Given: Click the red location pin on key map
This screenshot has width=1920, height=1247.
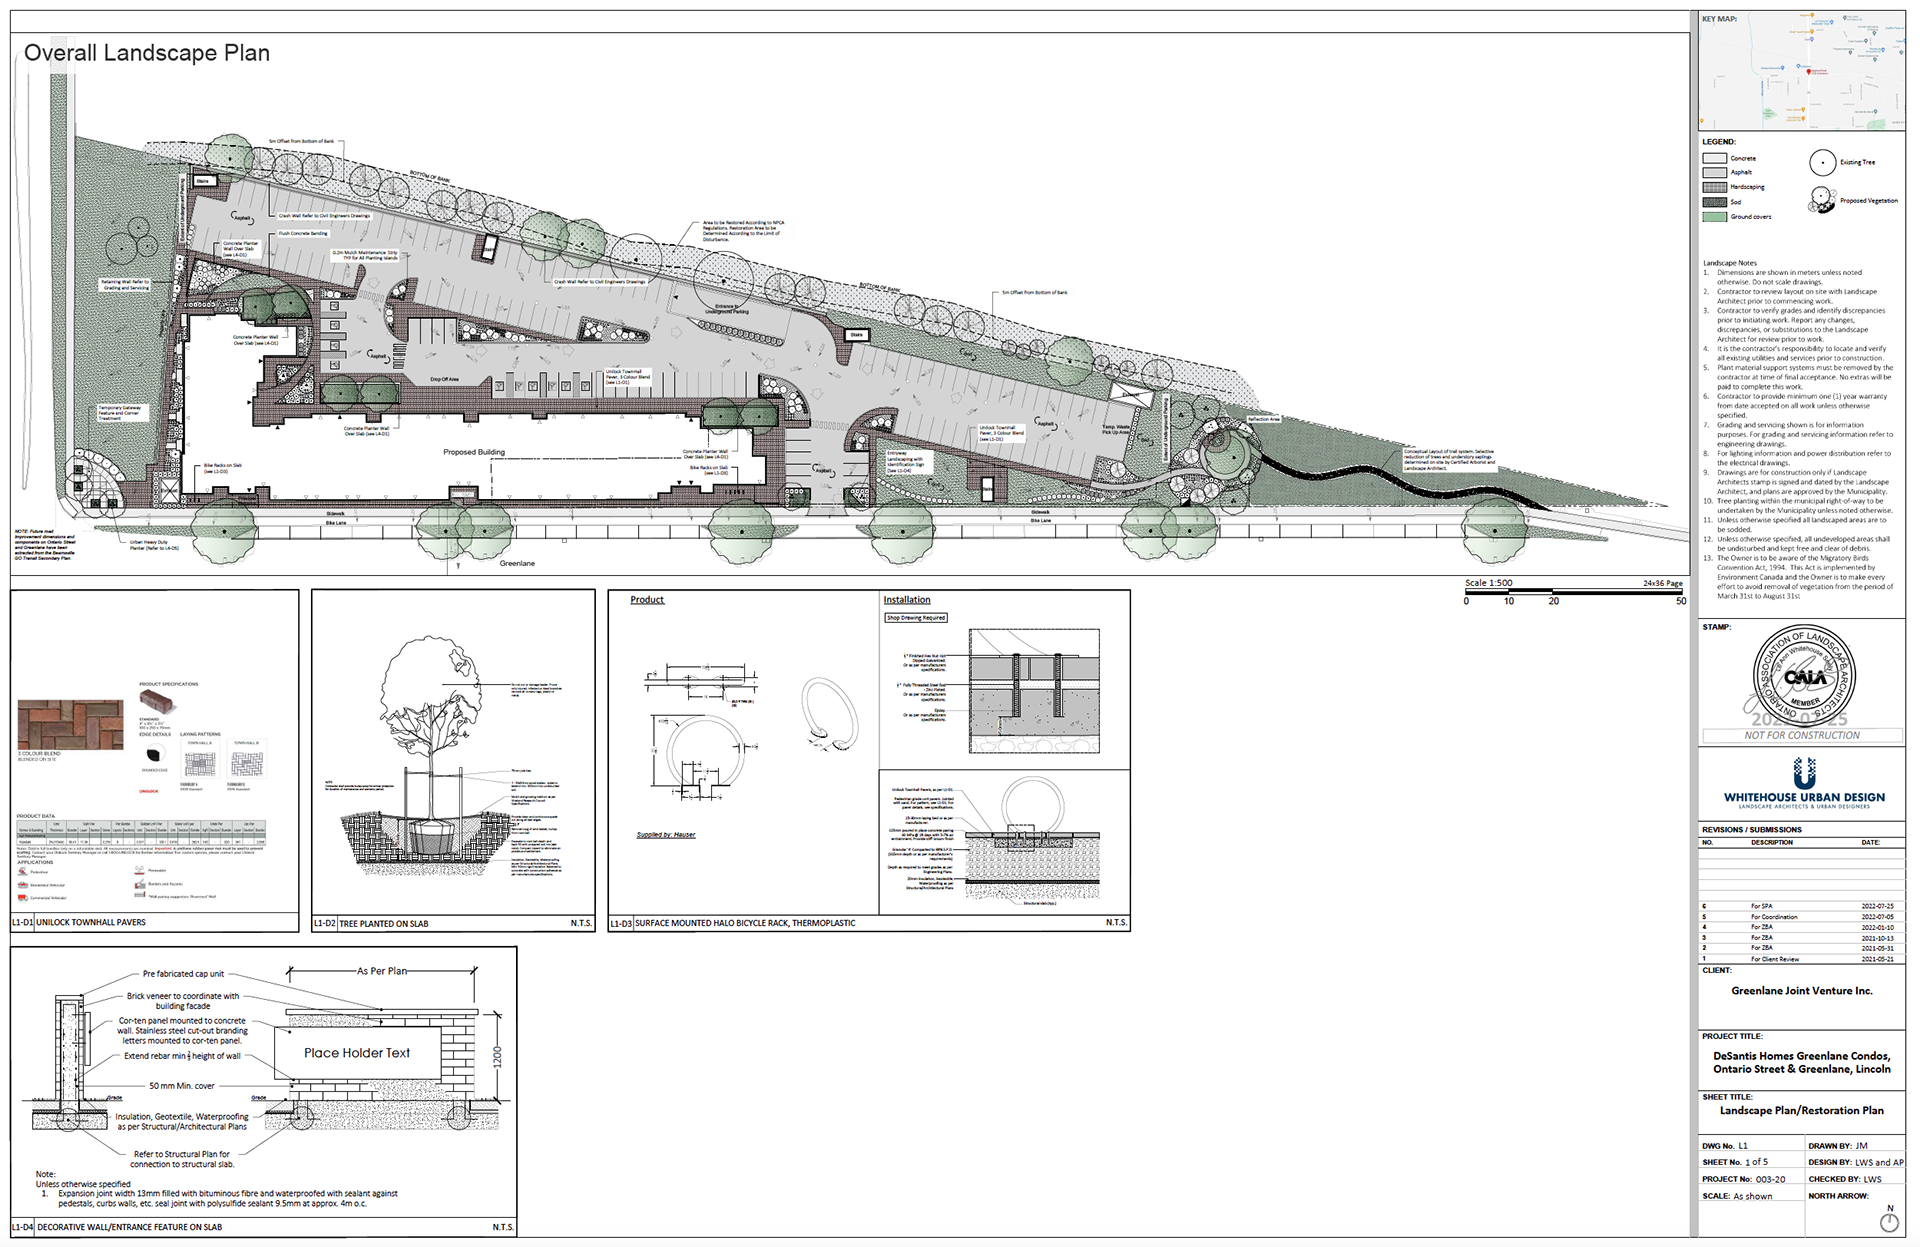Looking at the screenshot, I should [x=1809, y=72].
